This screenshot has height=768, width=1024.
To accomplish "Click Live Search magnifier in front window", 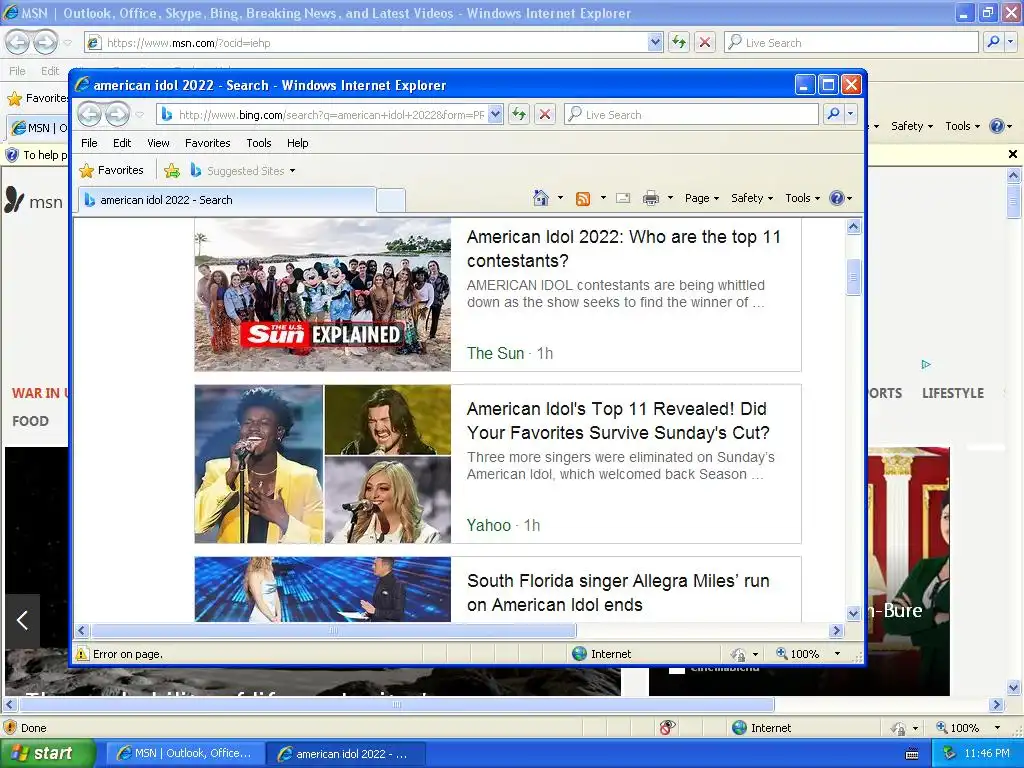I will 833,114.
